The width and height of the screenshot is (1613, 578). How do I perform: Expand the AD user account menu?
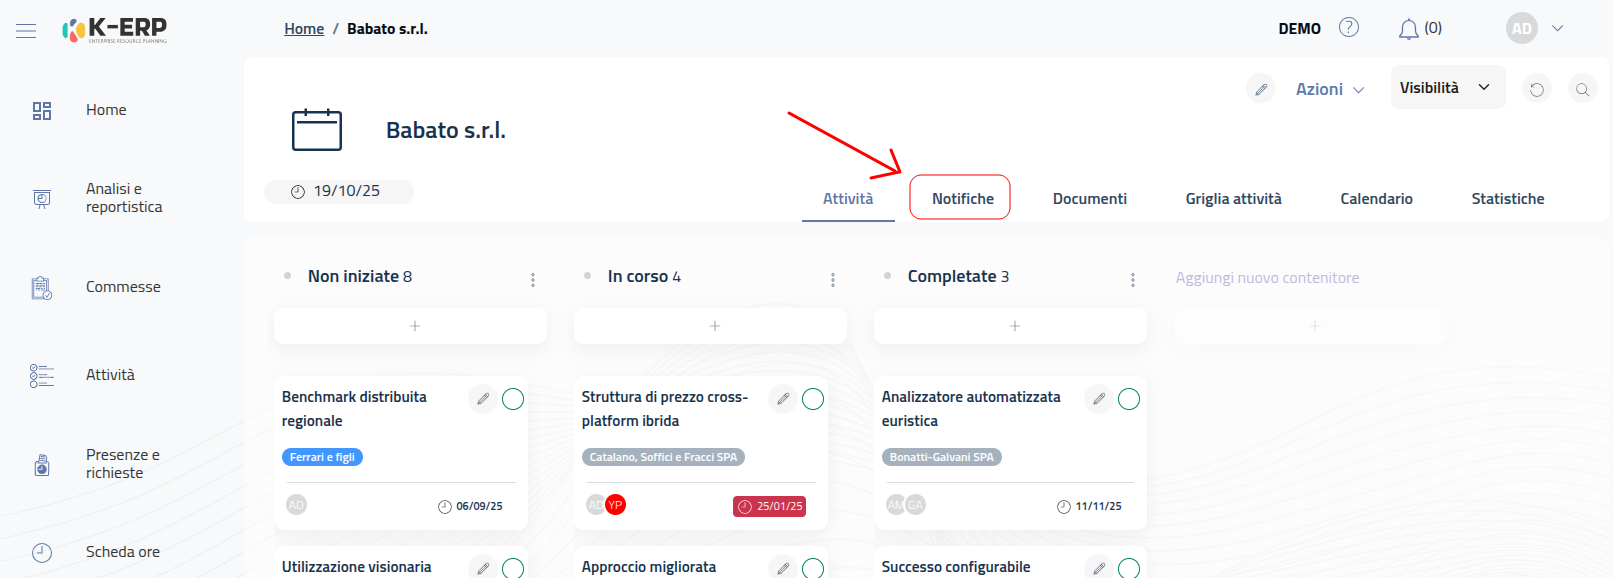[1535, 28]
